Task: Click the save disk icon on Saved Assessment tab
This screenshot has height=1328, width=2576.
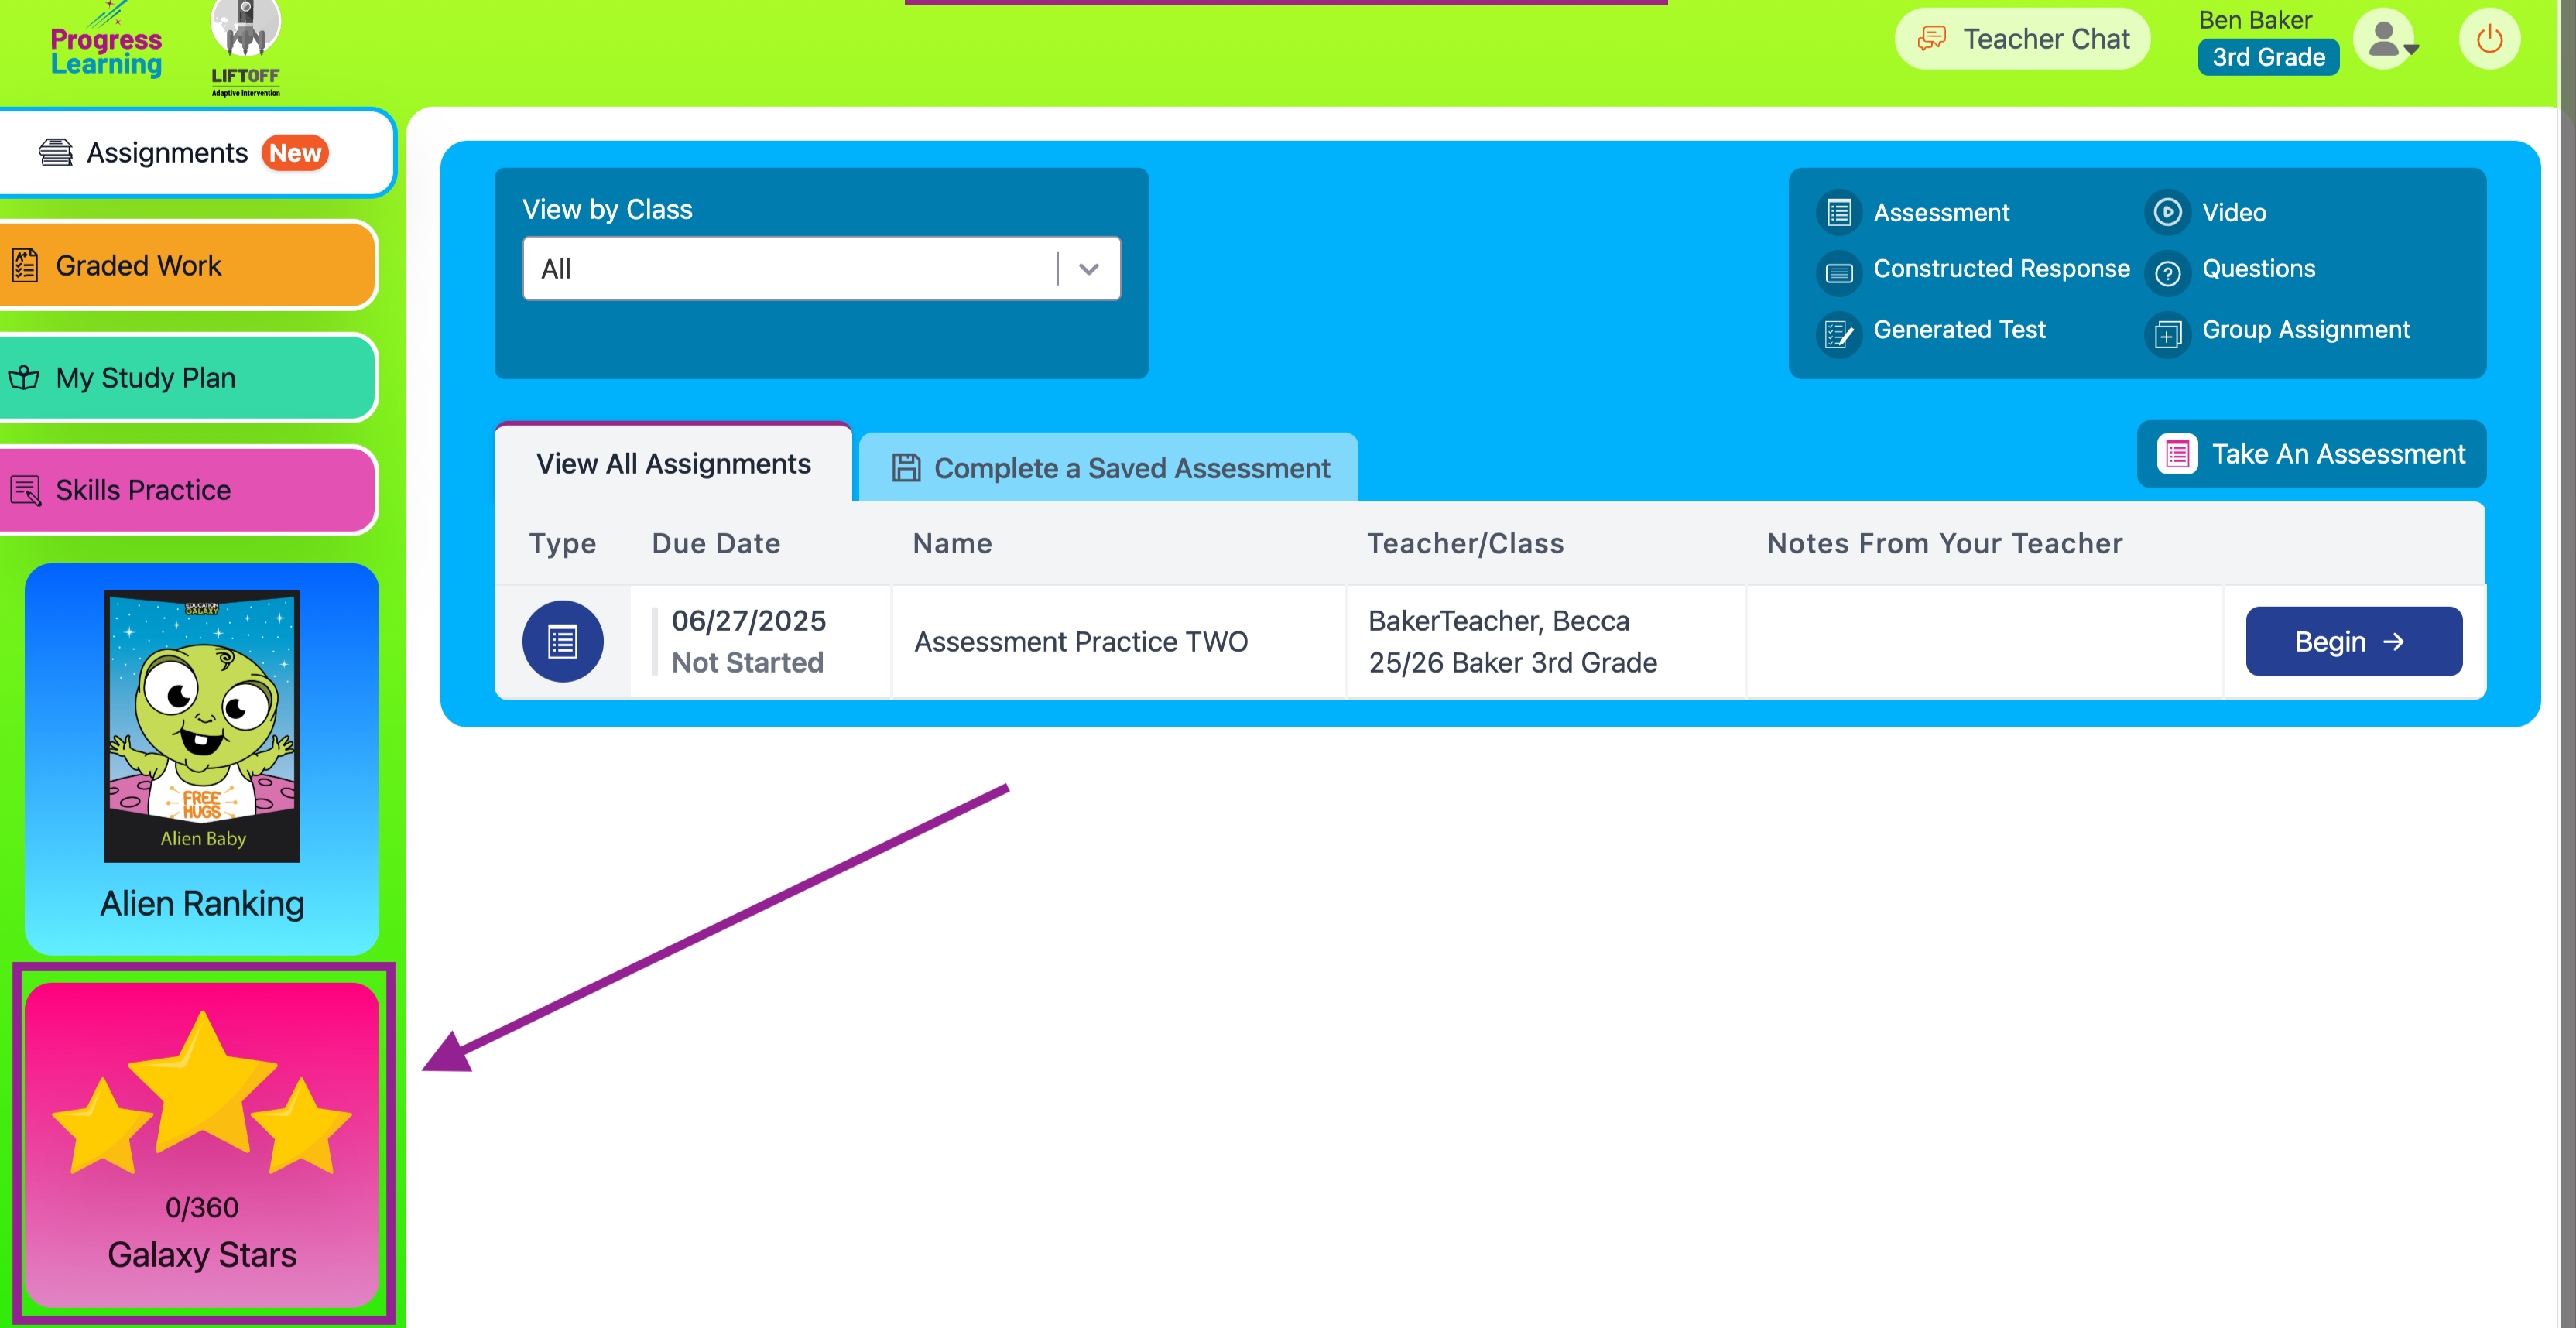Action: tap(906, 467)
